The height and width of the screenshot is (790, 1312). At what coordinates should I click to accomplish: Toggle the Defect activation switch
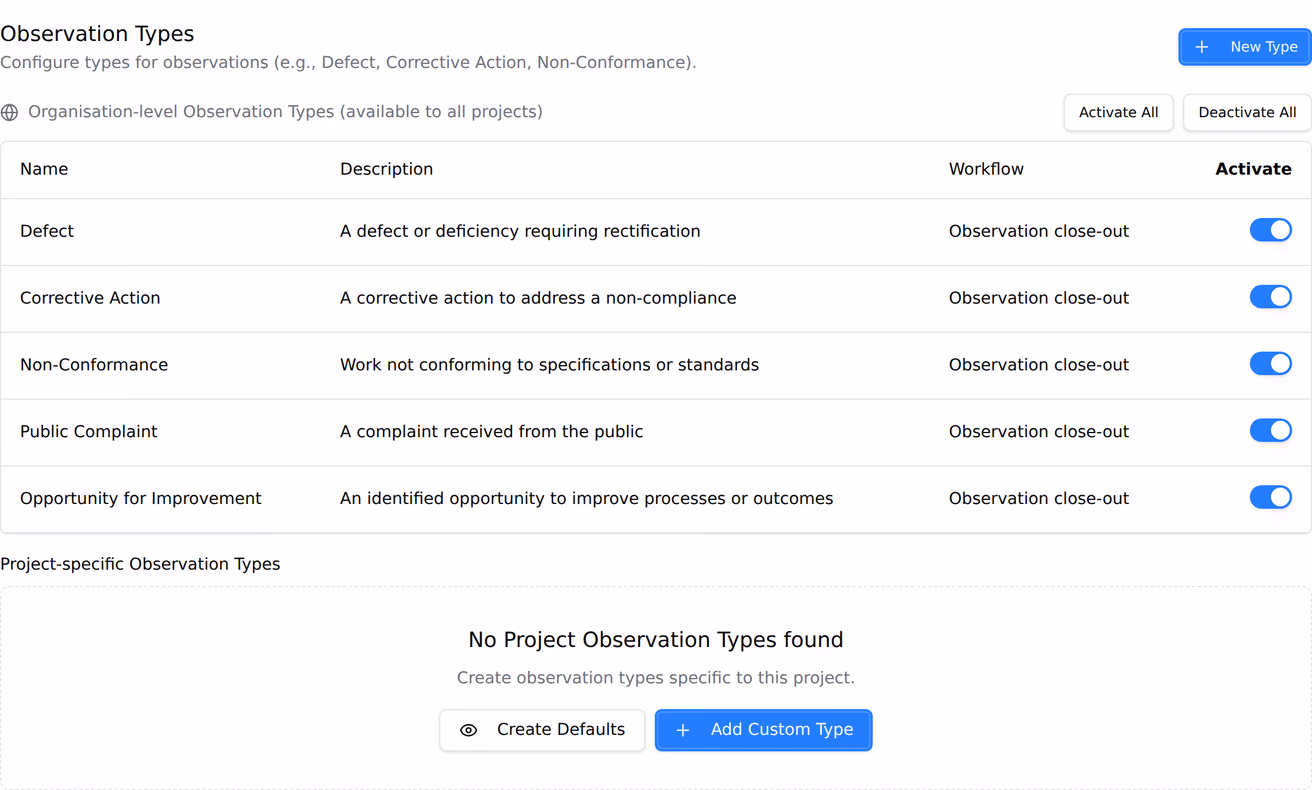(x=1271, y=230)
